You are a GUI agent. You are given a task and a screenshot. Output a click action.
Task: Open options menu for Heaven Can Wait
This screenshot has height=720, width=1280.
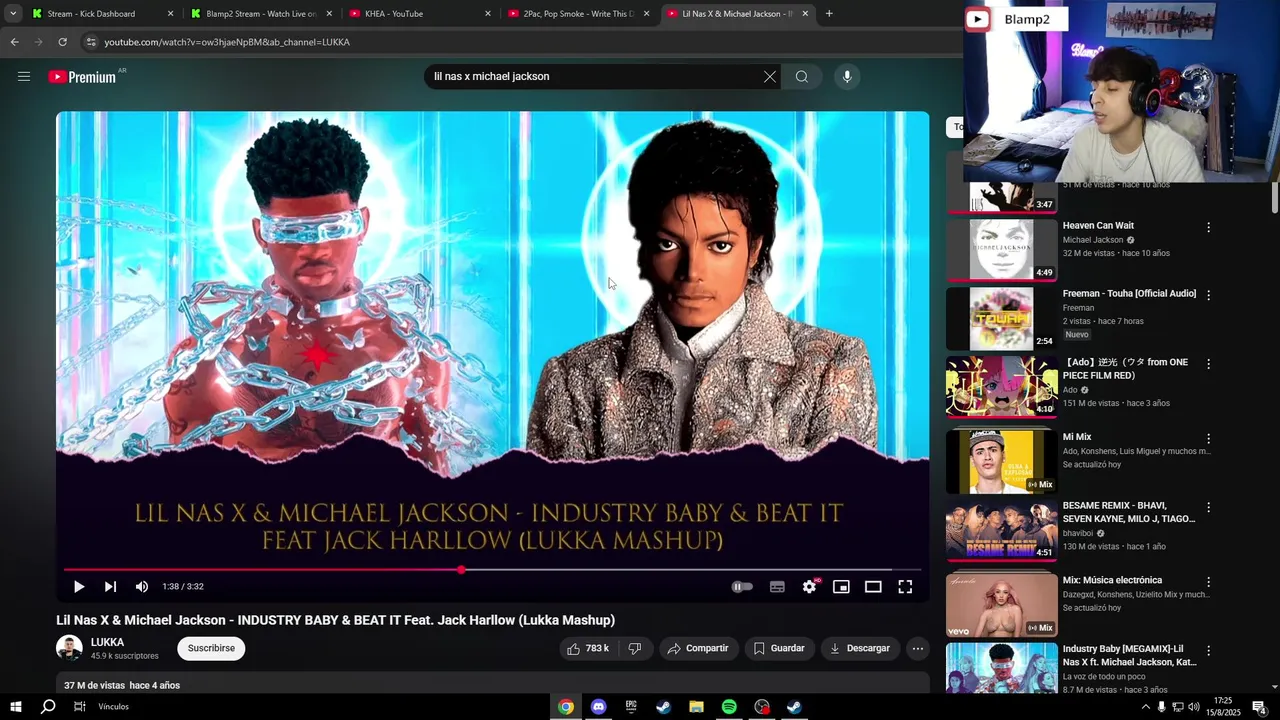[1208, 227]
